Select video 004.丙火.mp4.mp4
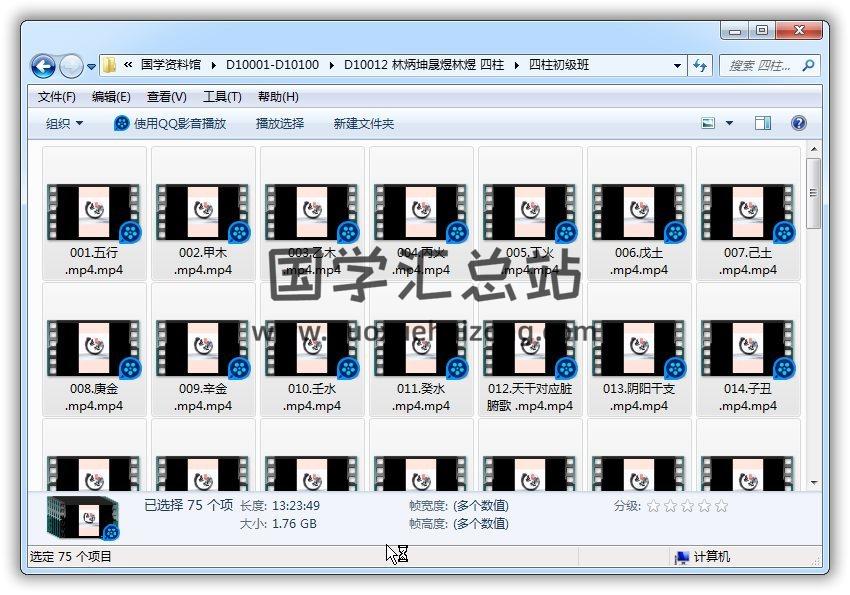 tap(421, 214)
